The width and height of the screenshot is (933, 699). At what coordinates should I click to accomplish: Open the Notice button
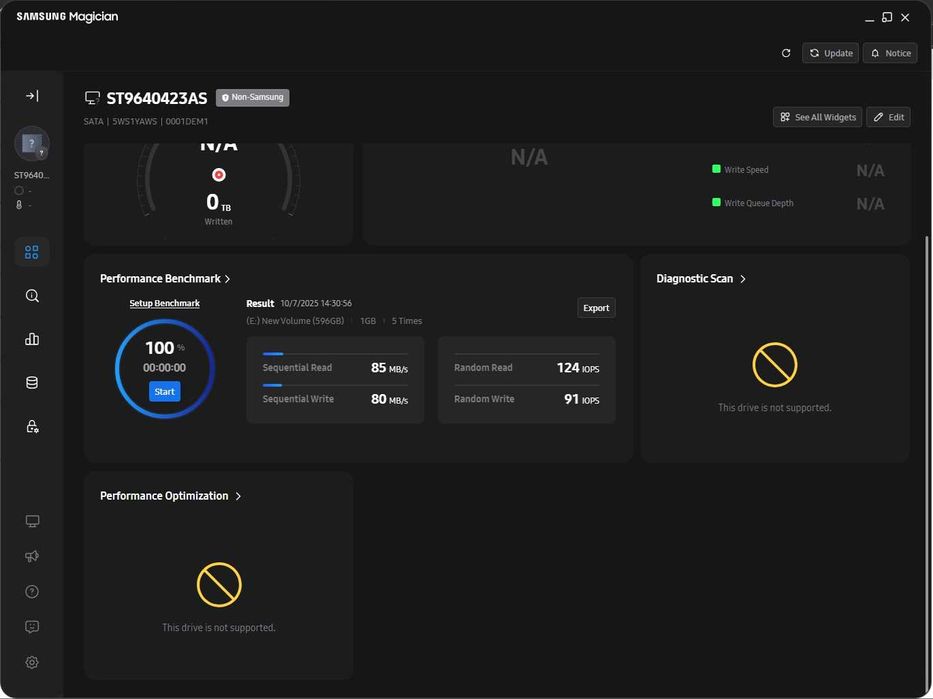[x=890, y=53]
